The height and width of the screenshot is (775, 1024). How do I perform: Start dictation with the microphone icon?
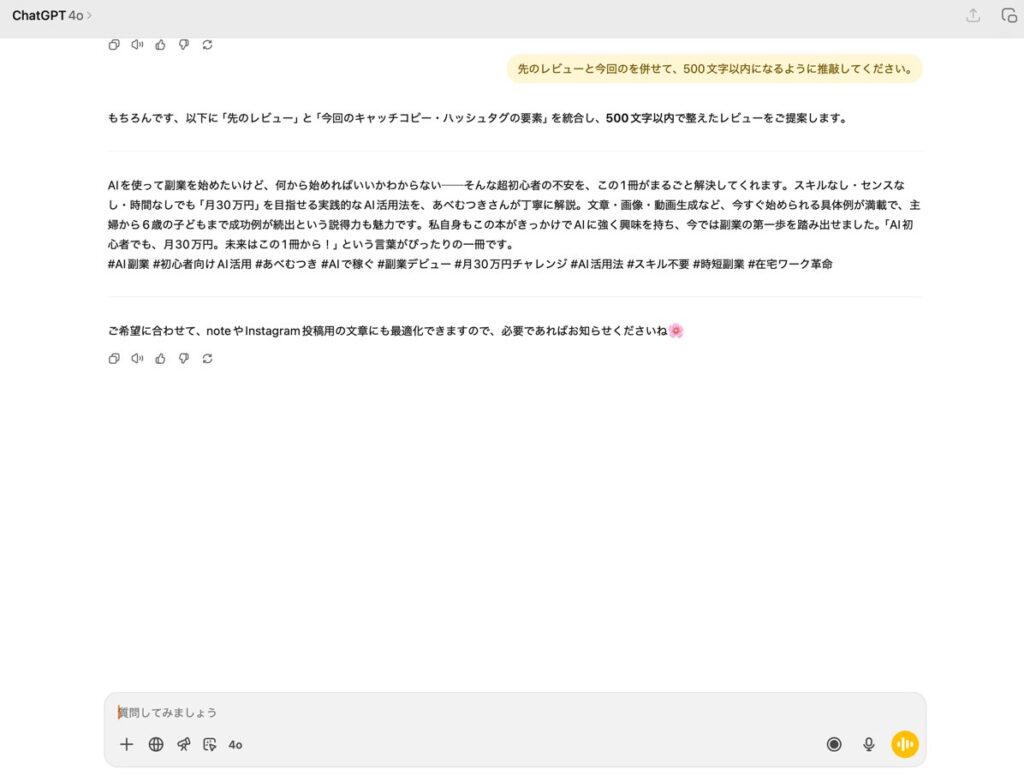(869, 744)
